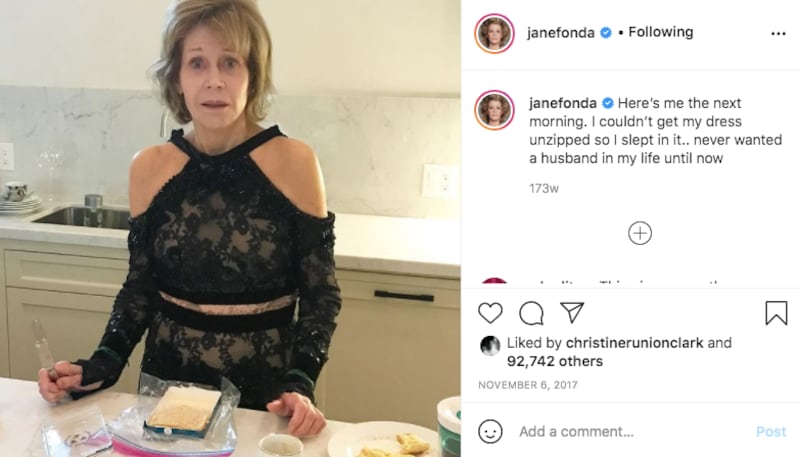
Task: Click the janefonda avatar beside the caption
Action: (x=494, y=110)
